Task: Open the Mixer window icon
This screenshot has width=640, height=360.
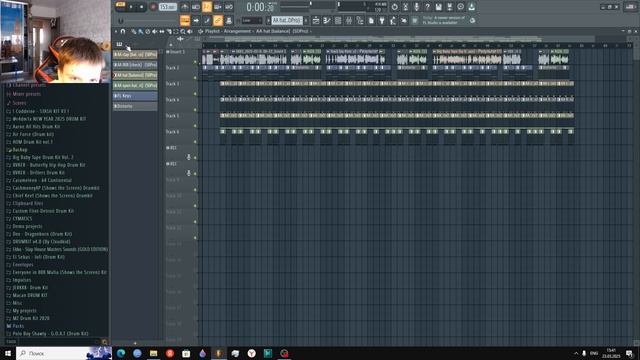Action: click(349, 20)
